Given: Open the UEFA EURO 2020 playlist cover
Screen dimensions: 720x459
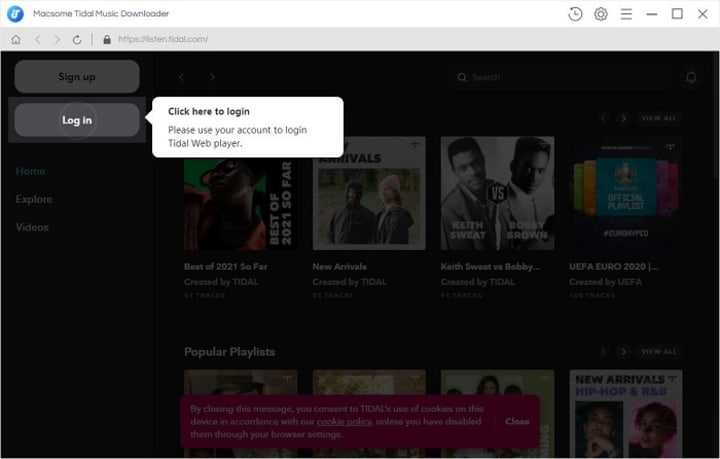Looking at the screenshot, I should coord(625,193).
